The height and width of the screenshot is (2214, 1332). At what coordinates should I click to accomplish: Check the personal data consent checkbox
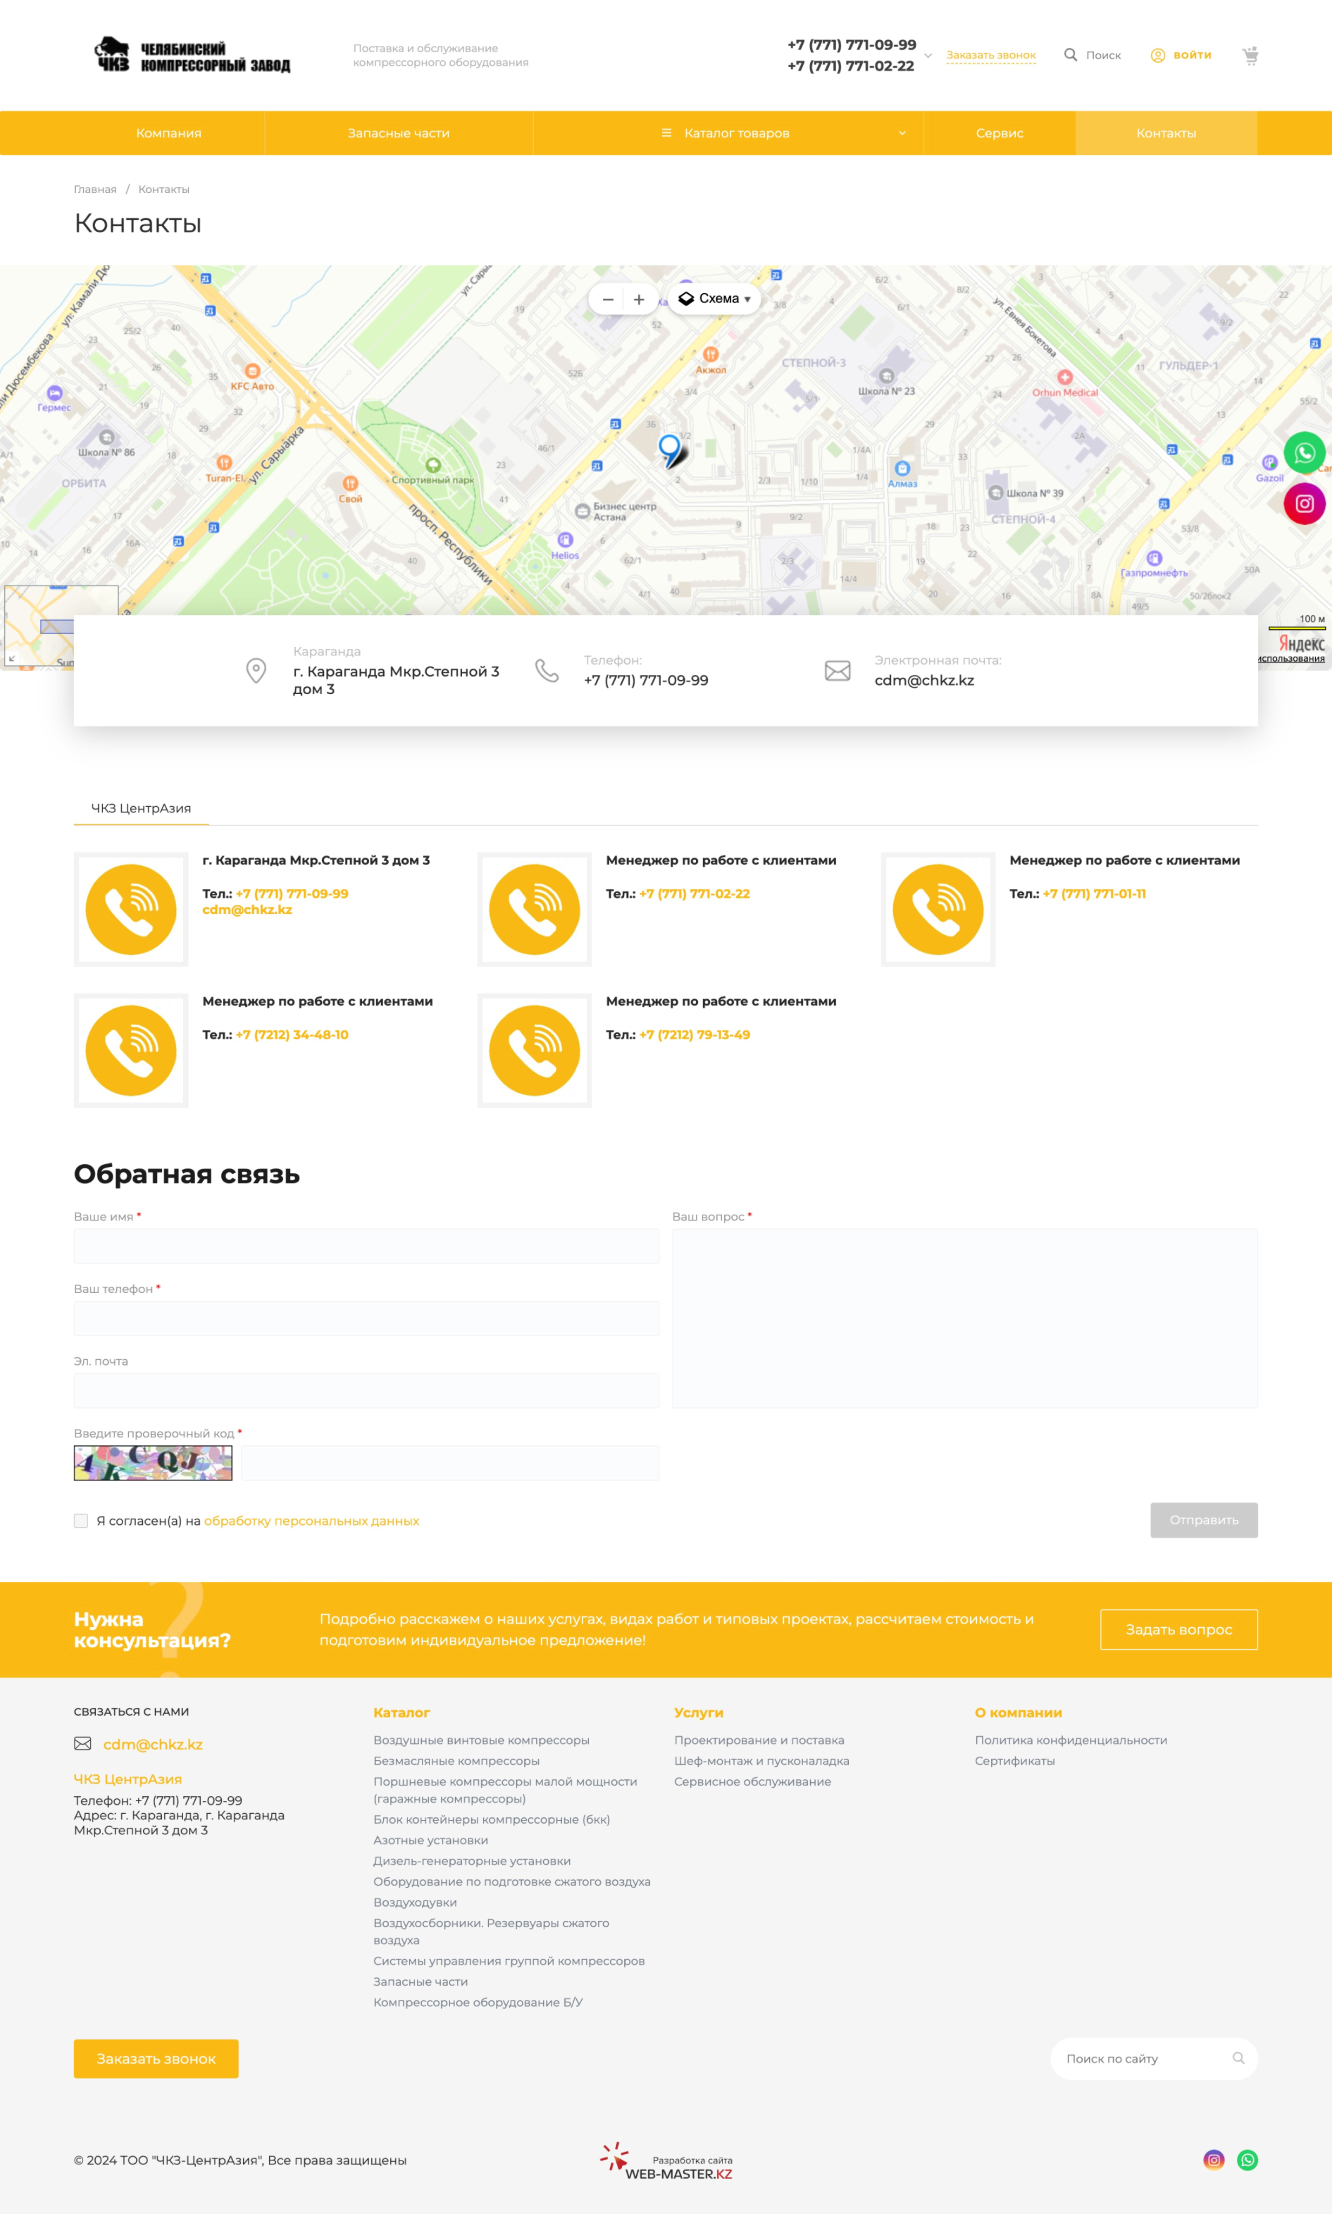[x=81, y=1521]
